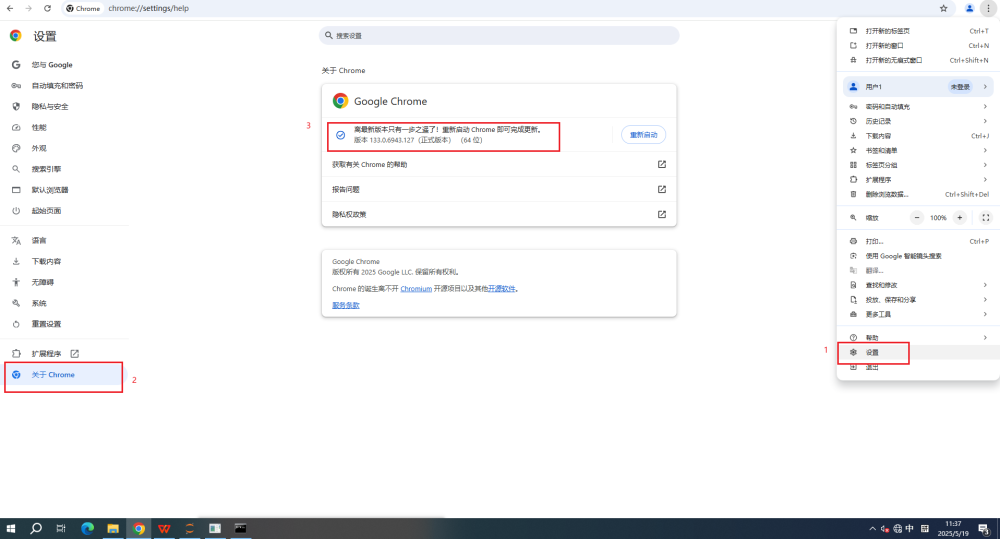This screenshot has height=539, width=1000.
Task: Choose 删除浏览数据... menu item
Action: click(x=918, y=195)
